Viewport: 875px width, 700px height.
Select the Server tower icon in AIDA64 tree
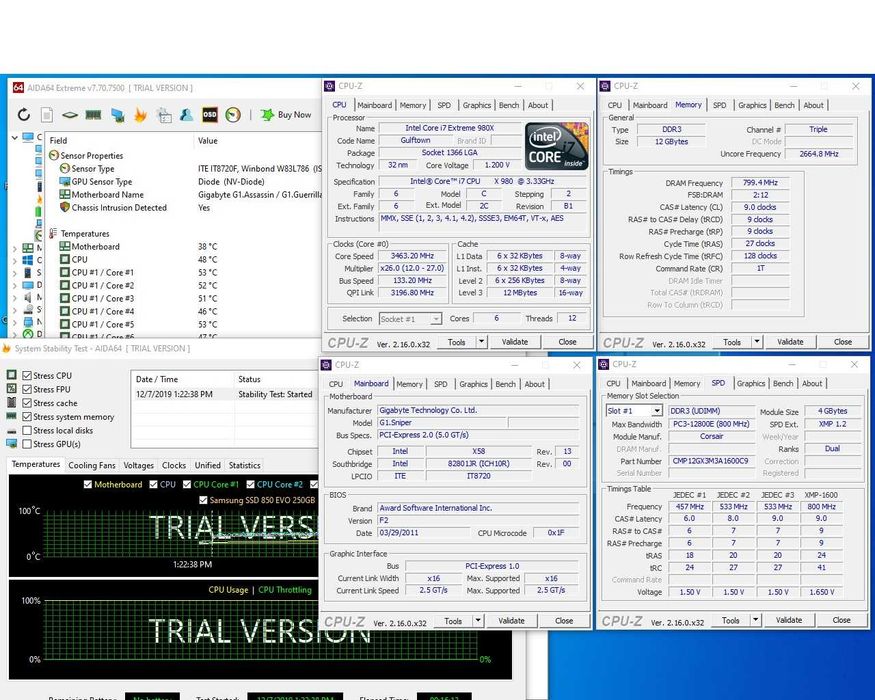click(28, 272)
